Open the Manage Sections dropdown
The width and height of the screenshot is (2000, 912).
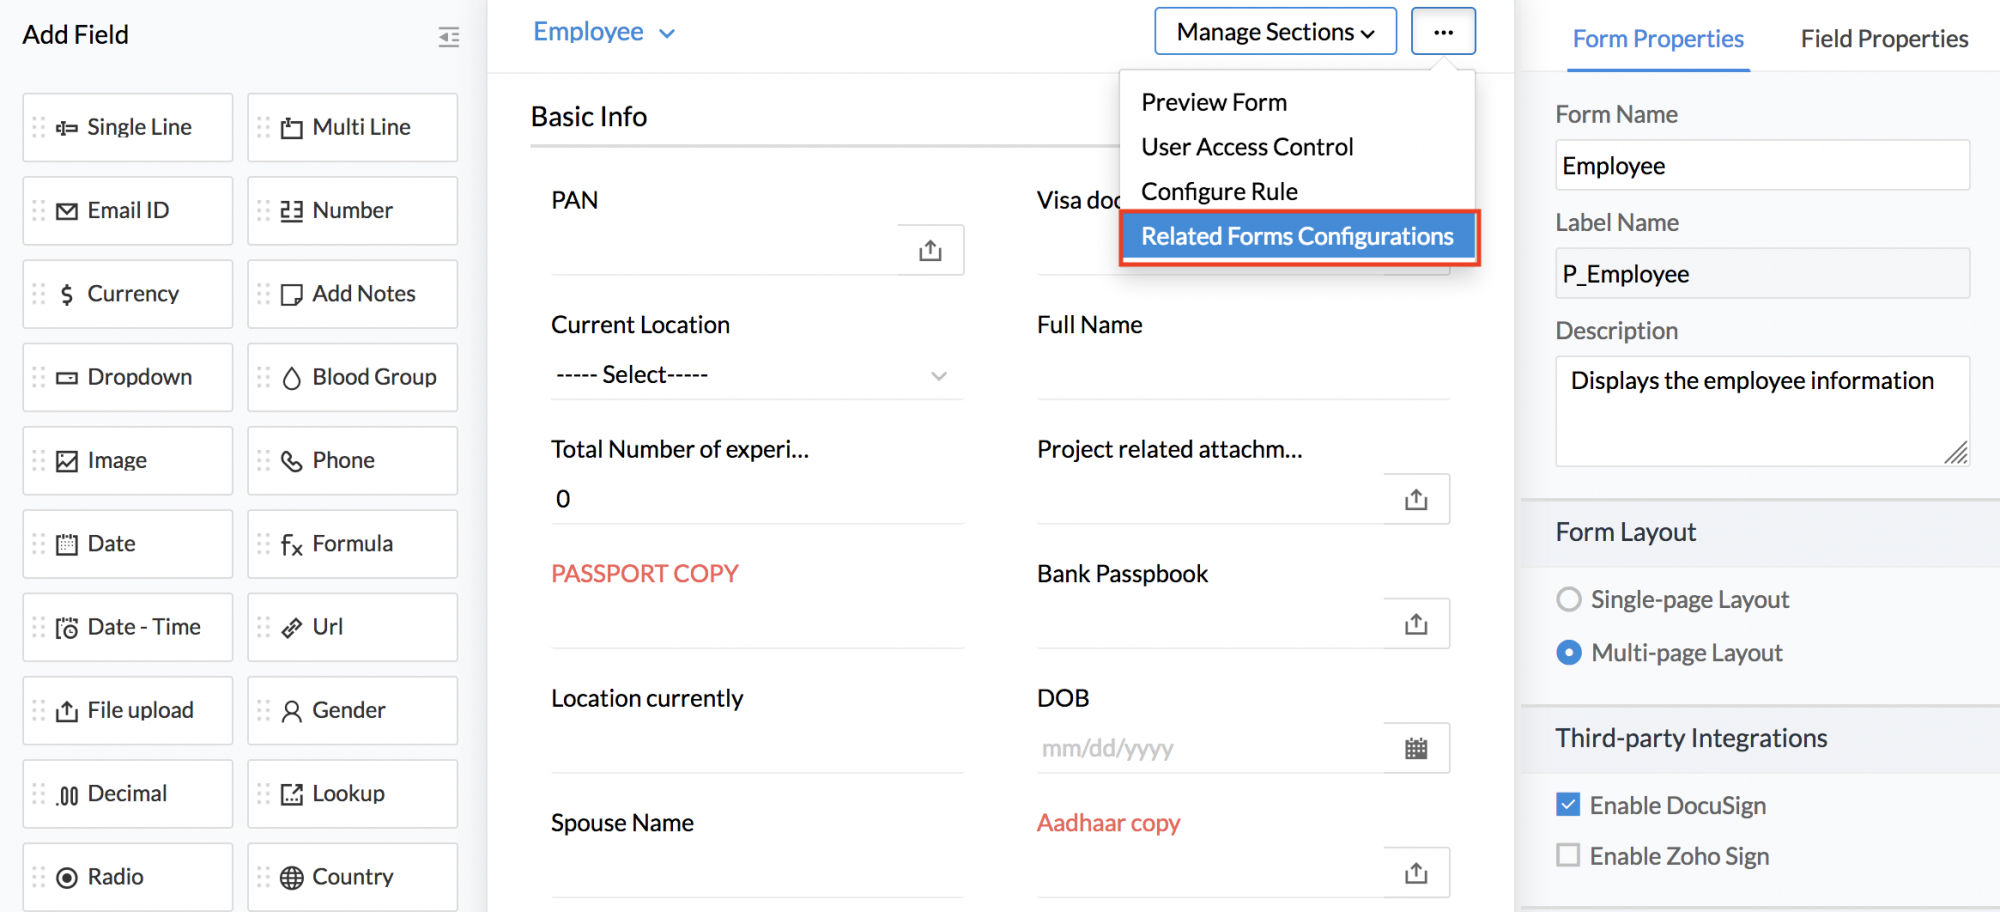coord(1274,32)
